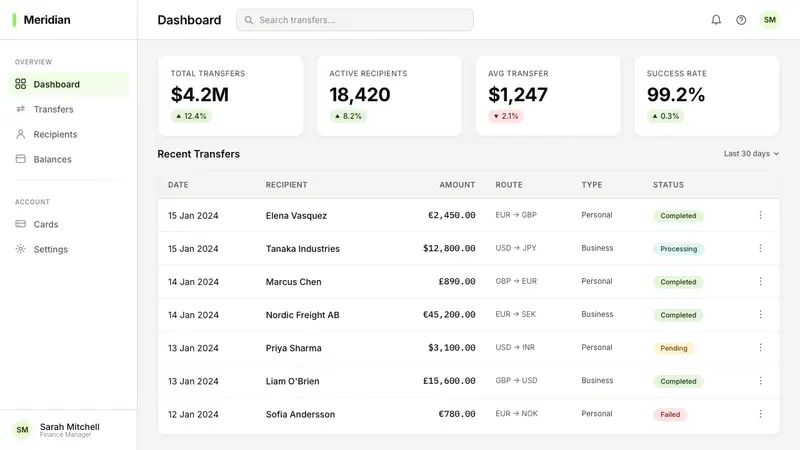Open row actions menu for Nordic Freight AB
This screenshot has height=450, width=800.
(760, 314)
